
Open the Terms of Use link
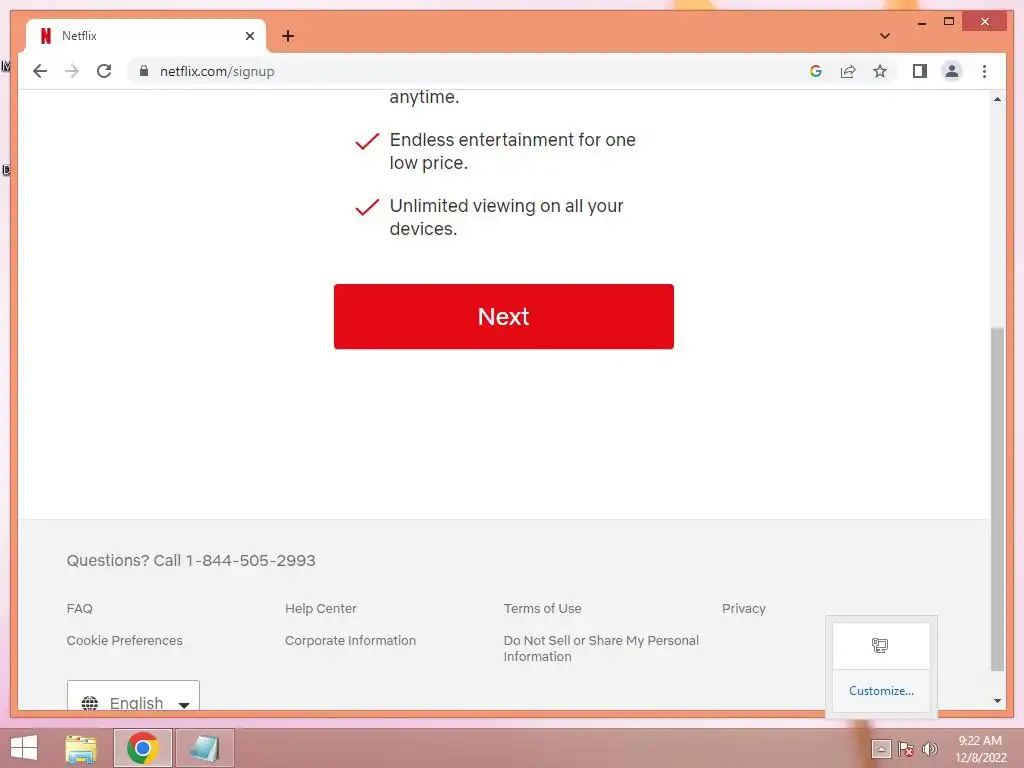pos(542,608)
